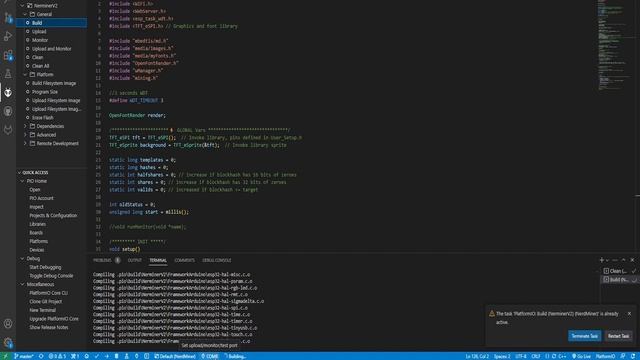Screen dimensions: 640x360
Task: Click PlatformIO Clean trash icon in status bar
Action: point(116,356)
